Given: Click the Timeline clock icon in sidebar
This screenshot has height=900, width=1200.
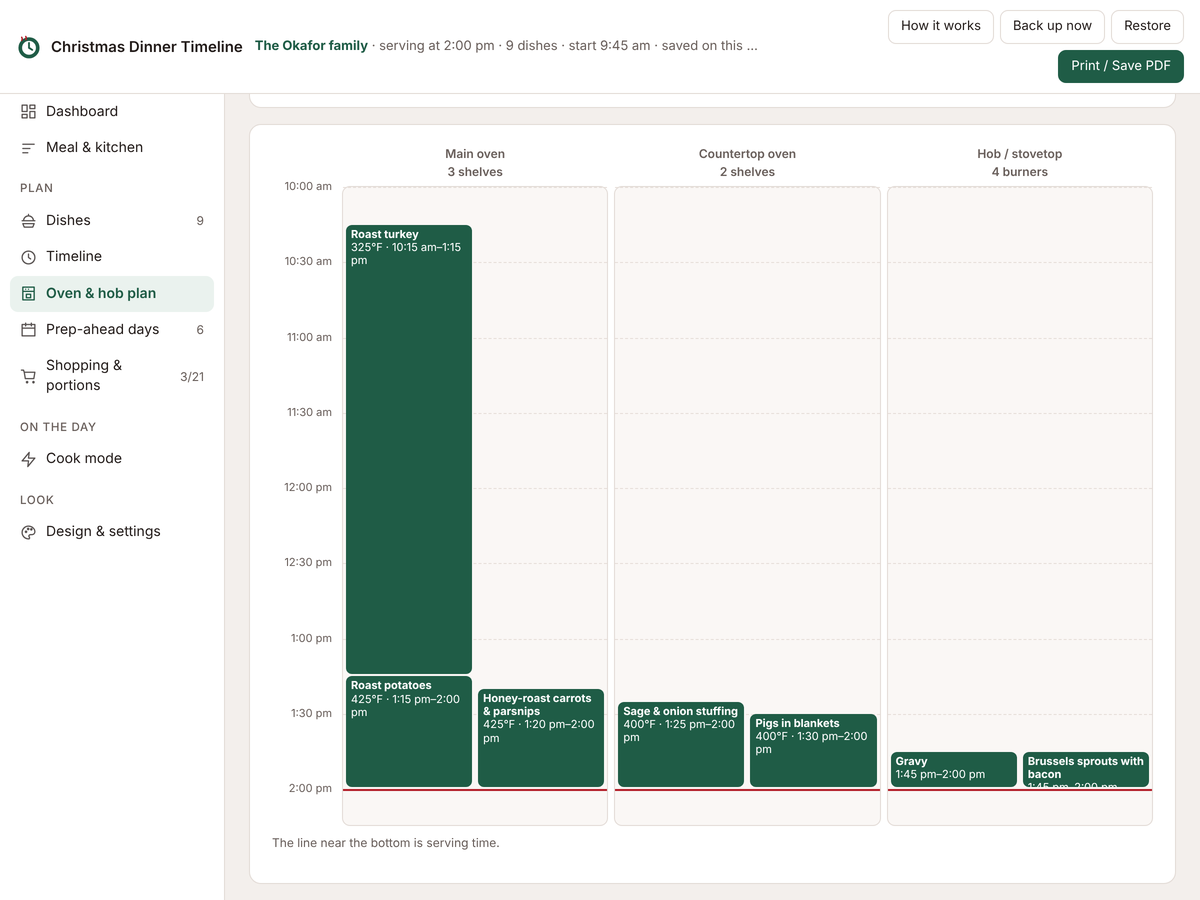Looking at the screenshot, I should (28, 257).
